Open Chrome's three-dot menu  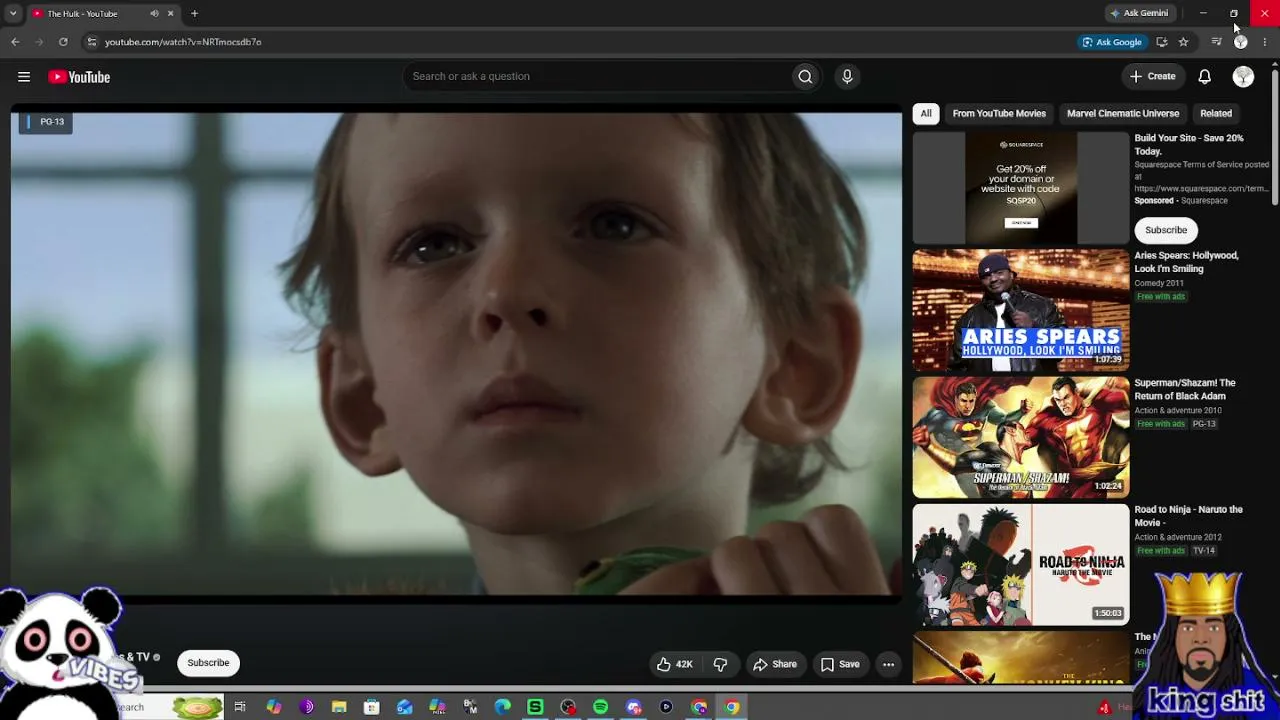(x=1265, y=42)
